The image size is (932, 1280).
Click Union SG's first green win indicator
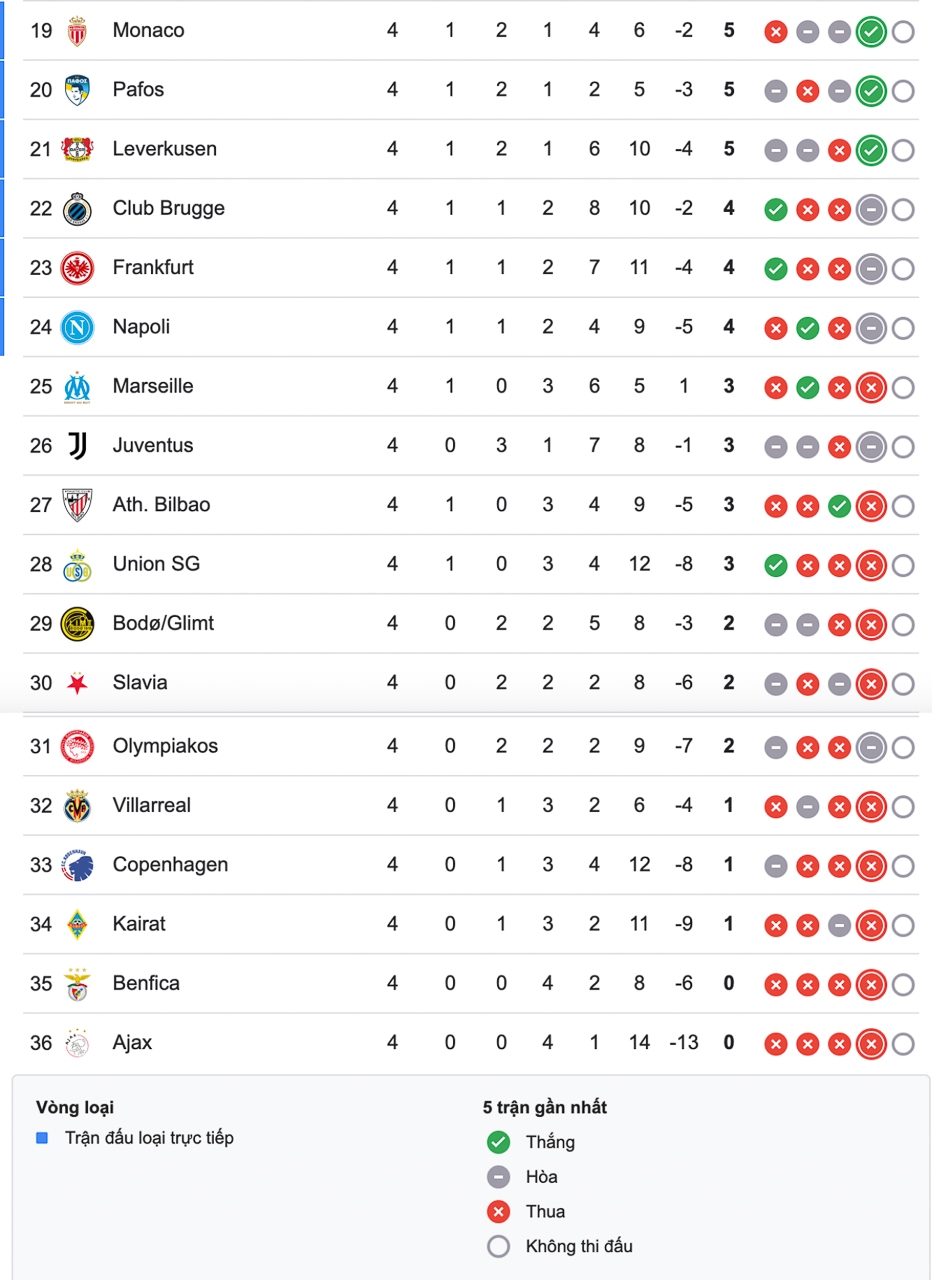coord(775,566)
